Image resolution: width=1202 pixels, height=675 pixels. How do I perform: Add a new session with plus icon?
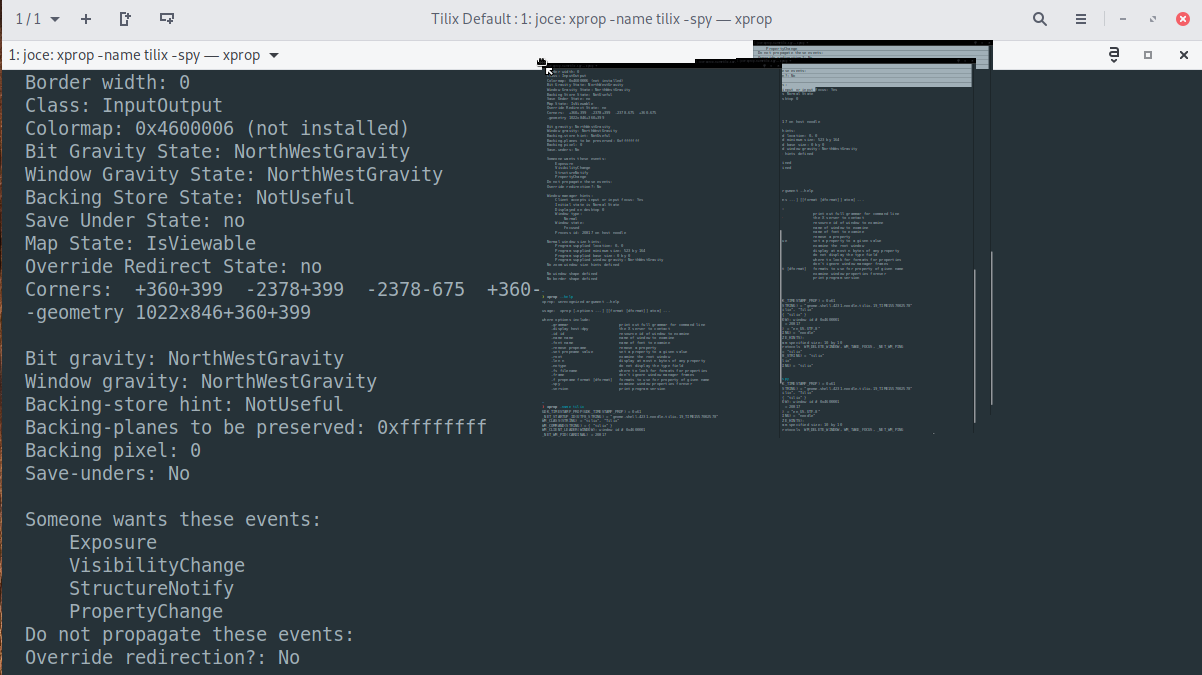pyautogui.click(x=86, y=19)
